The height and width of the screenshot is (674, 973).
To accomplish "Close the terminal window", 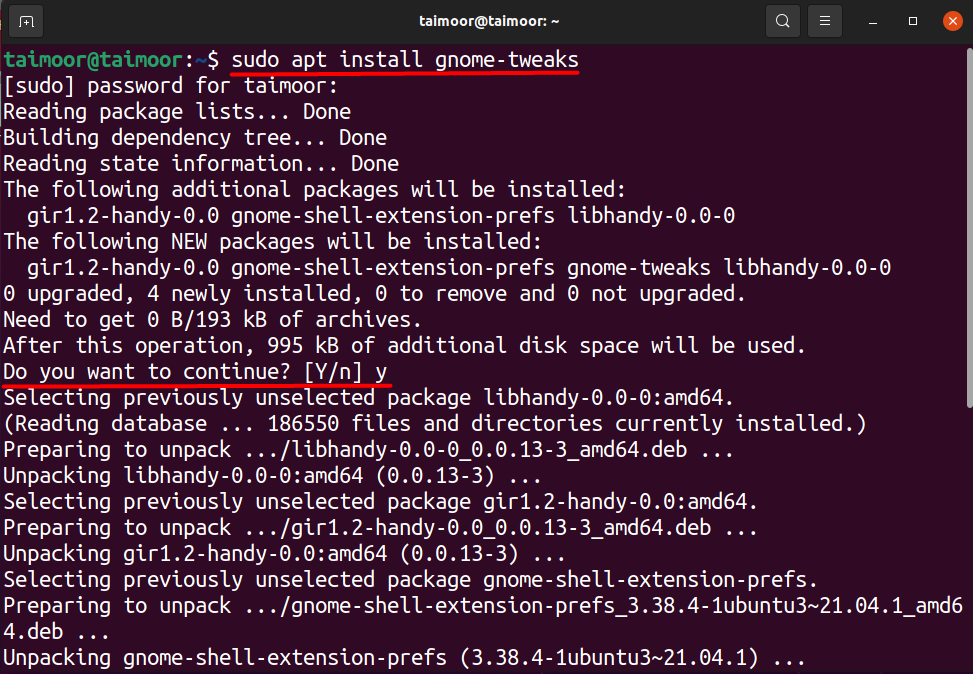I will pyautogui.click(x=953, y=21).
